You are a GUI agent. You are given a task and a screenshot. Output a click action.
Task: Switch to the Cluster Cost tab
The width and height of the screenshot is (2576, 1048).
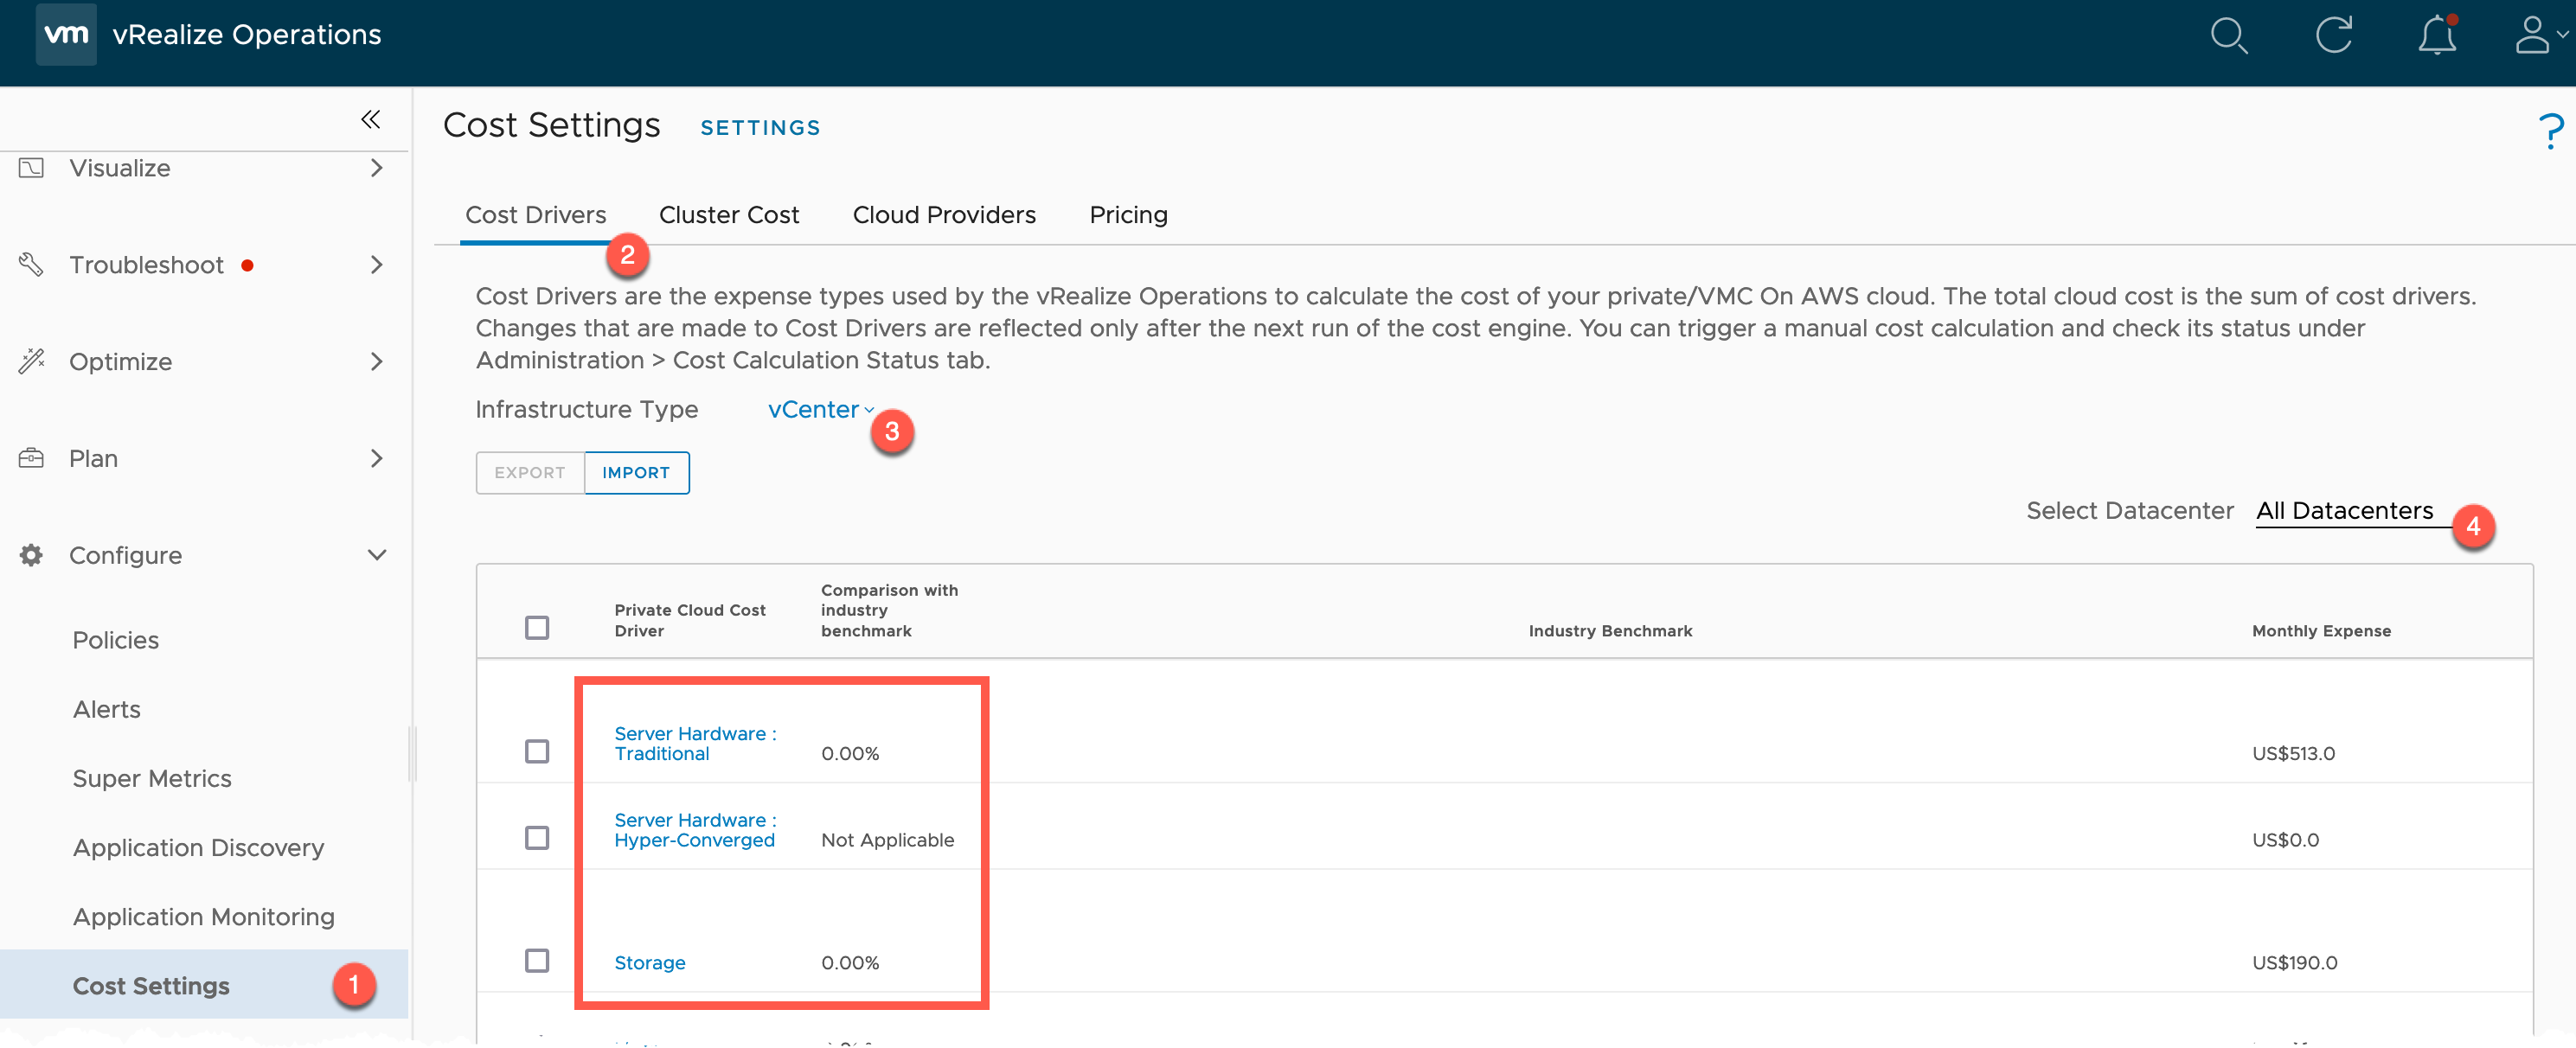click(x=728, y=215)
